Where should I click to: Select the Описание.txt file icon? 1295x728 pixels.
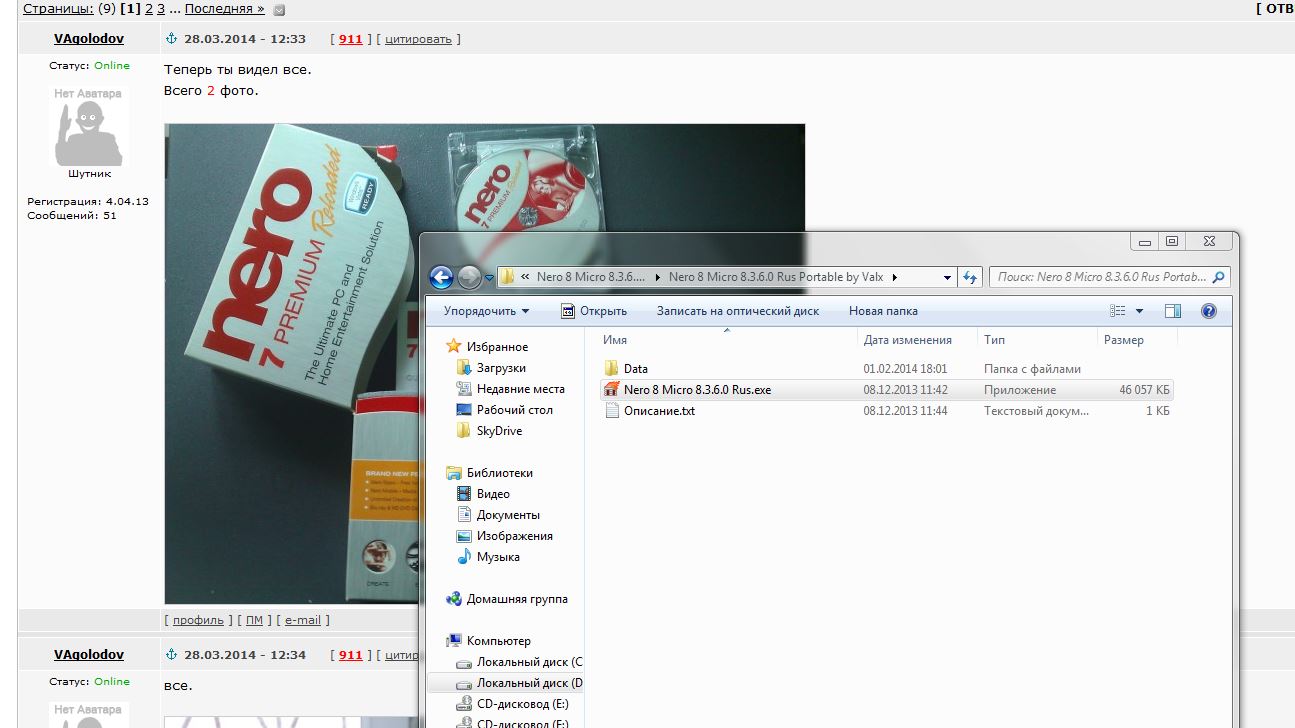pyautogui.click(x=611, y=411)
